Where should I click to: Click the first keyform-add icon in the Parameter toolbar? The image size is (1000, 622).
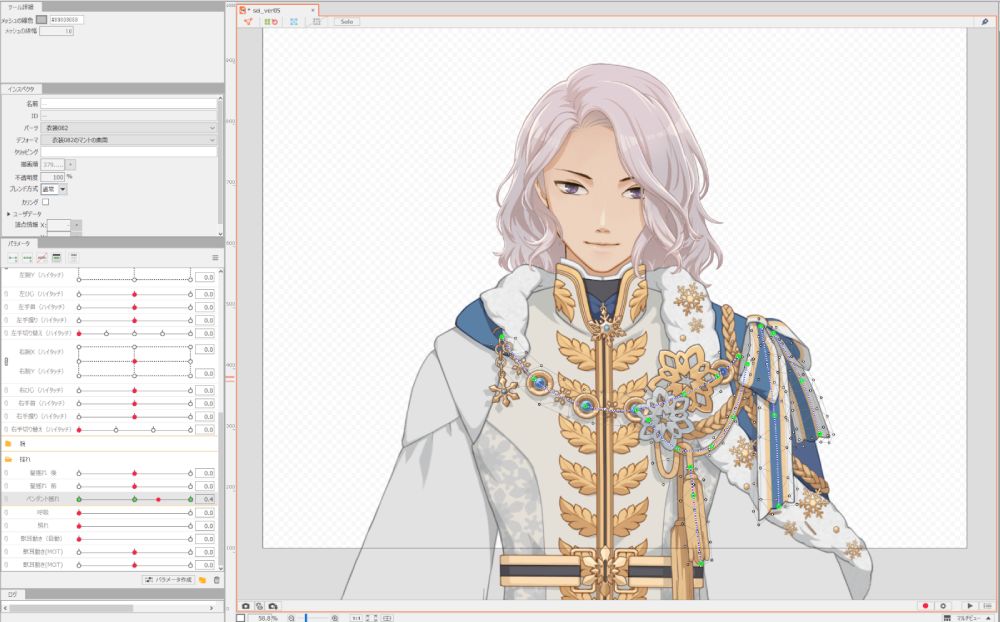tap(13, 258)
